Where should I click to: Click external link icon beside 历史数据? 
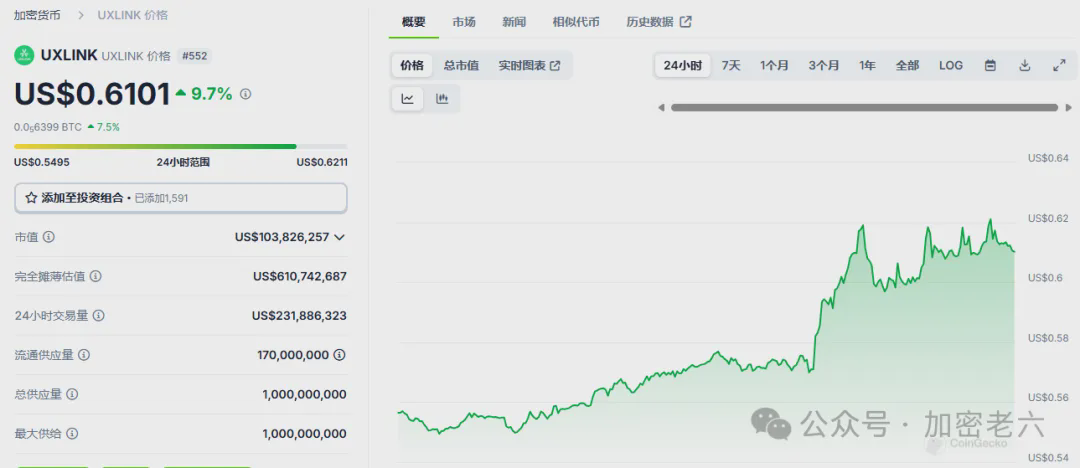coord(685,21)
